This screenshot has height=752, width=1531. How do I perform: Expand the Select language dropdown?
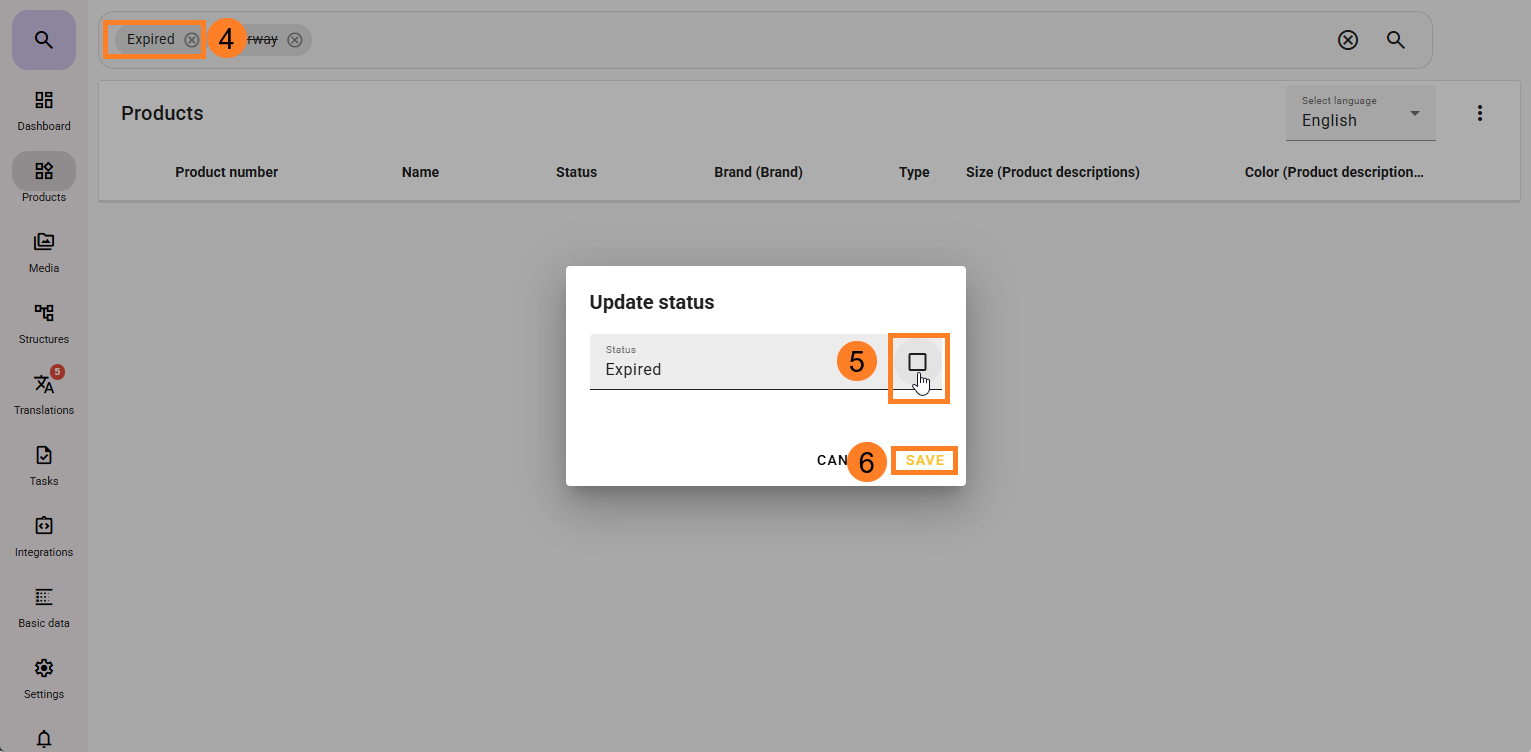pyautogui.click(x=1360, y=113)
